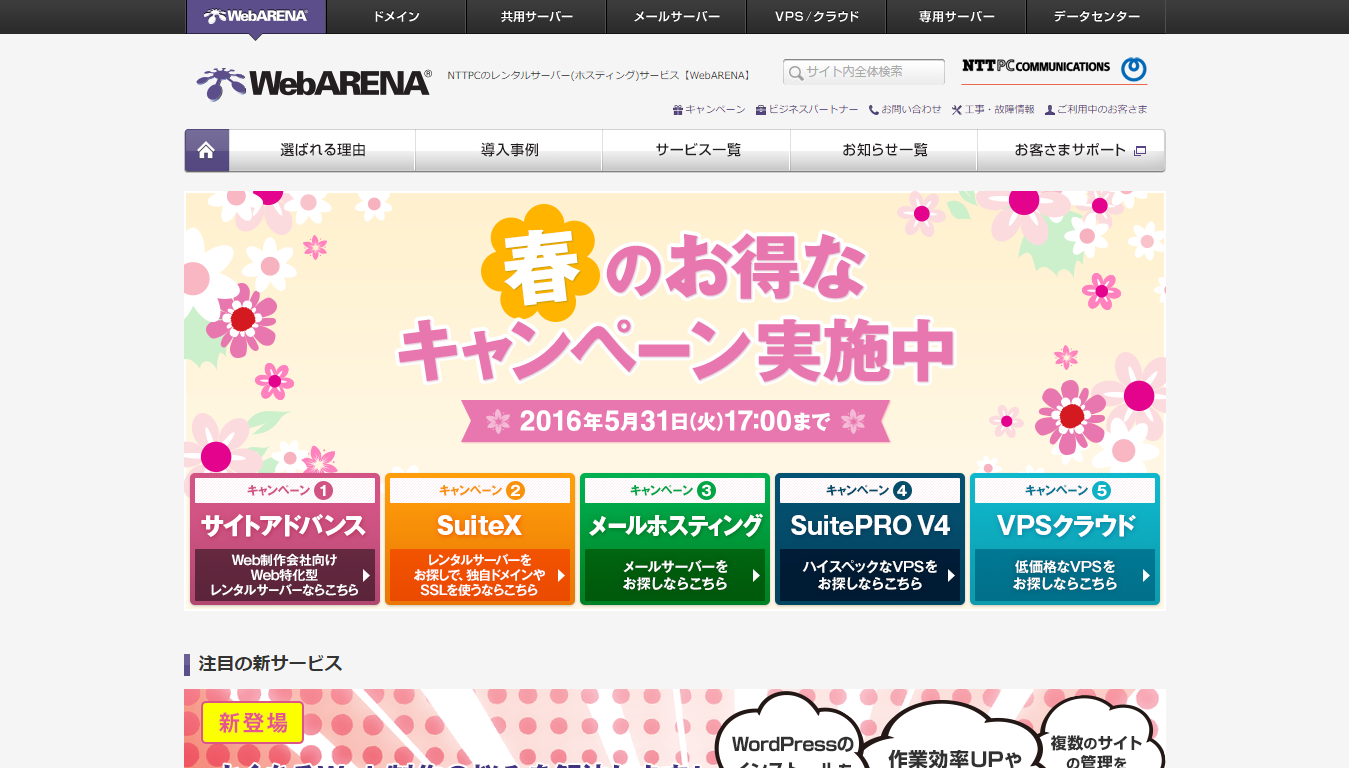
Task: Select the ドメイン tab in top bar
Action: [396, 17]
